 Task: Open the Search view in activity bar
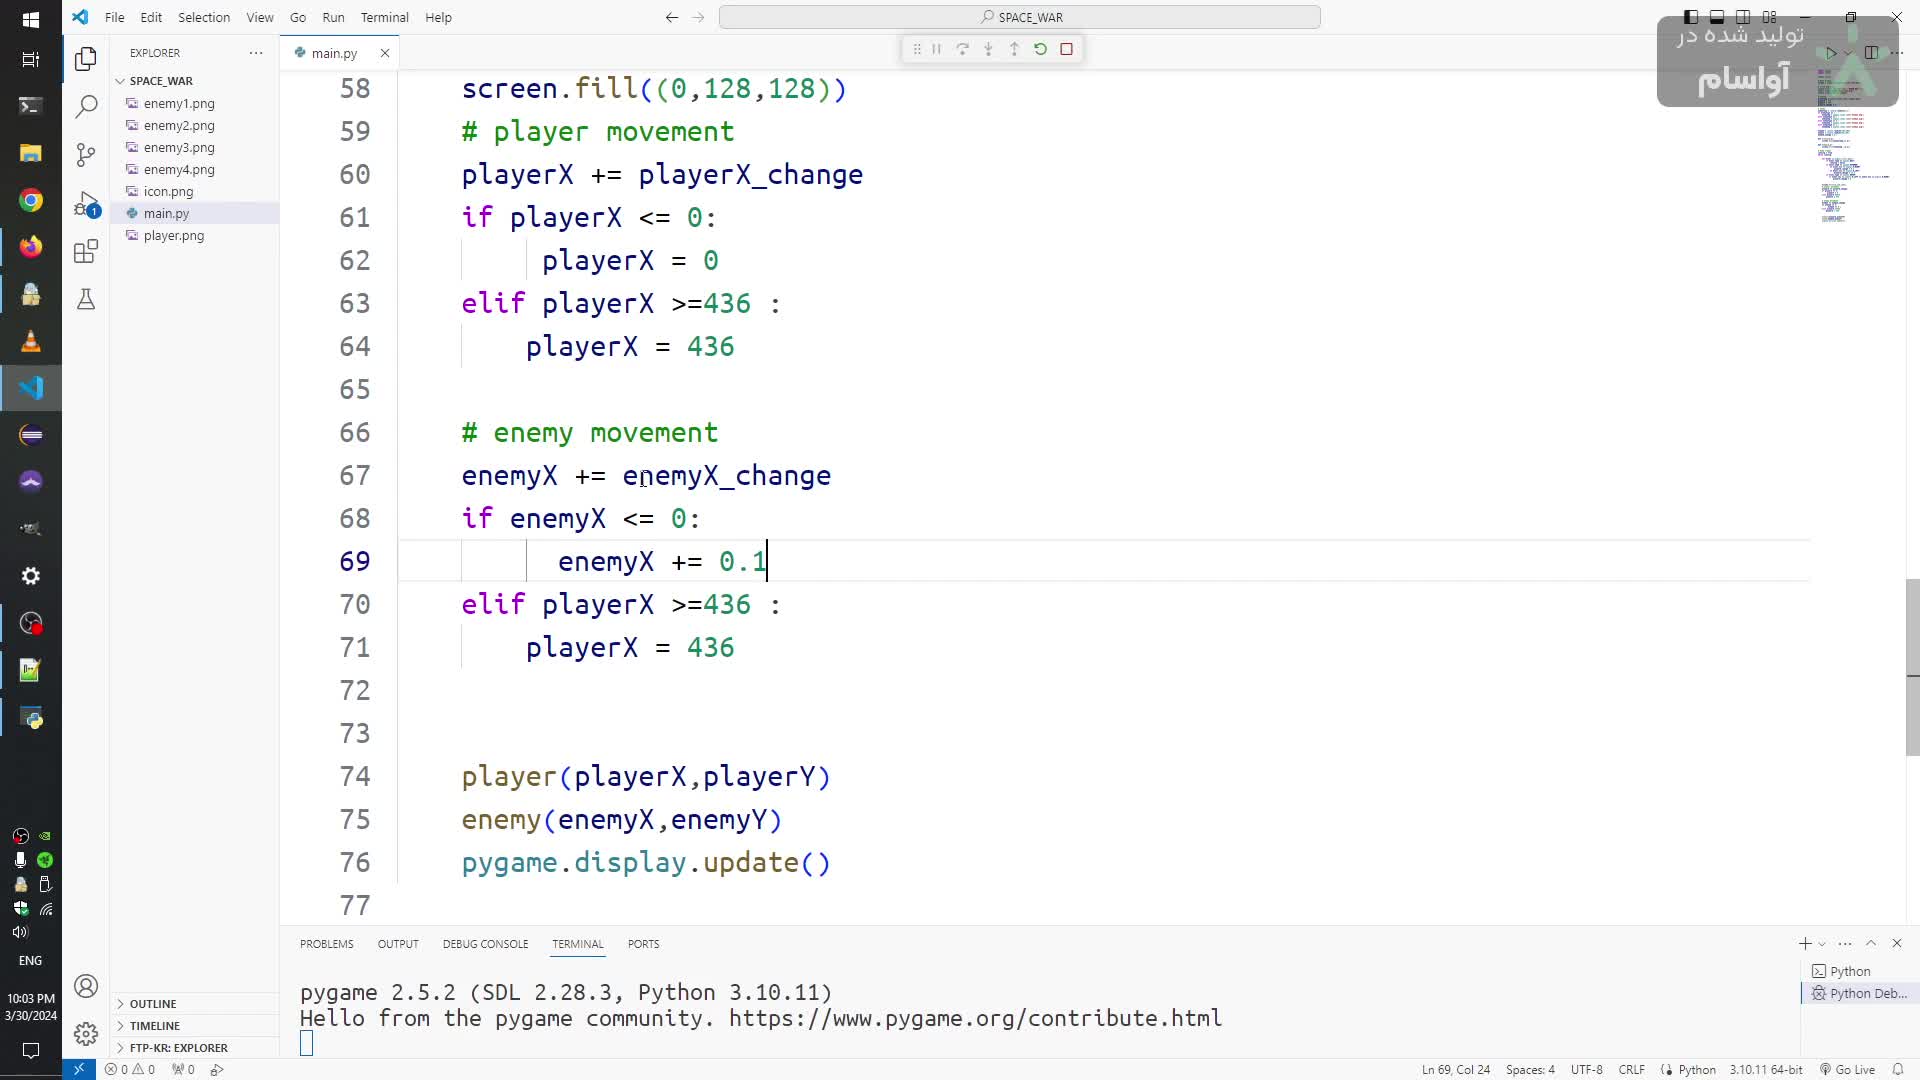(x=86, y=106)
